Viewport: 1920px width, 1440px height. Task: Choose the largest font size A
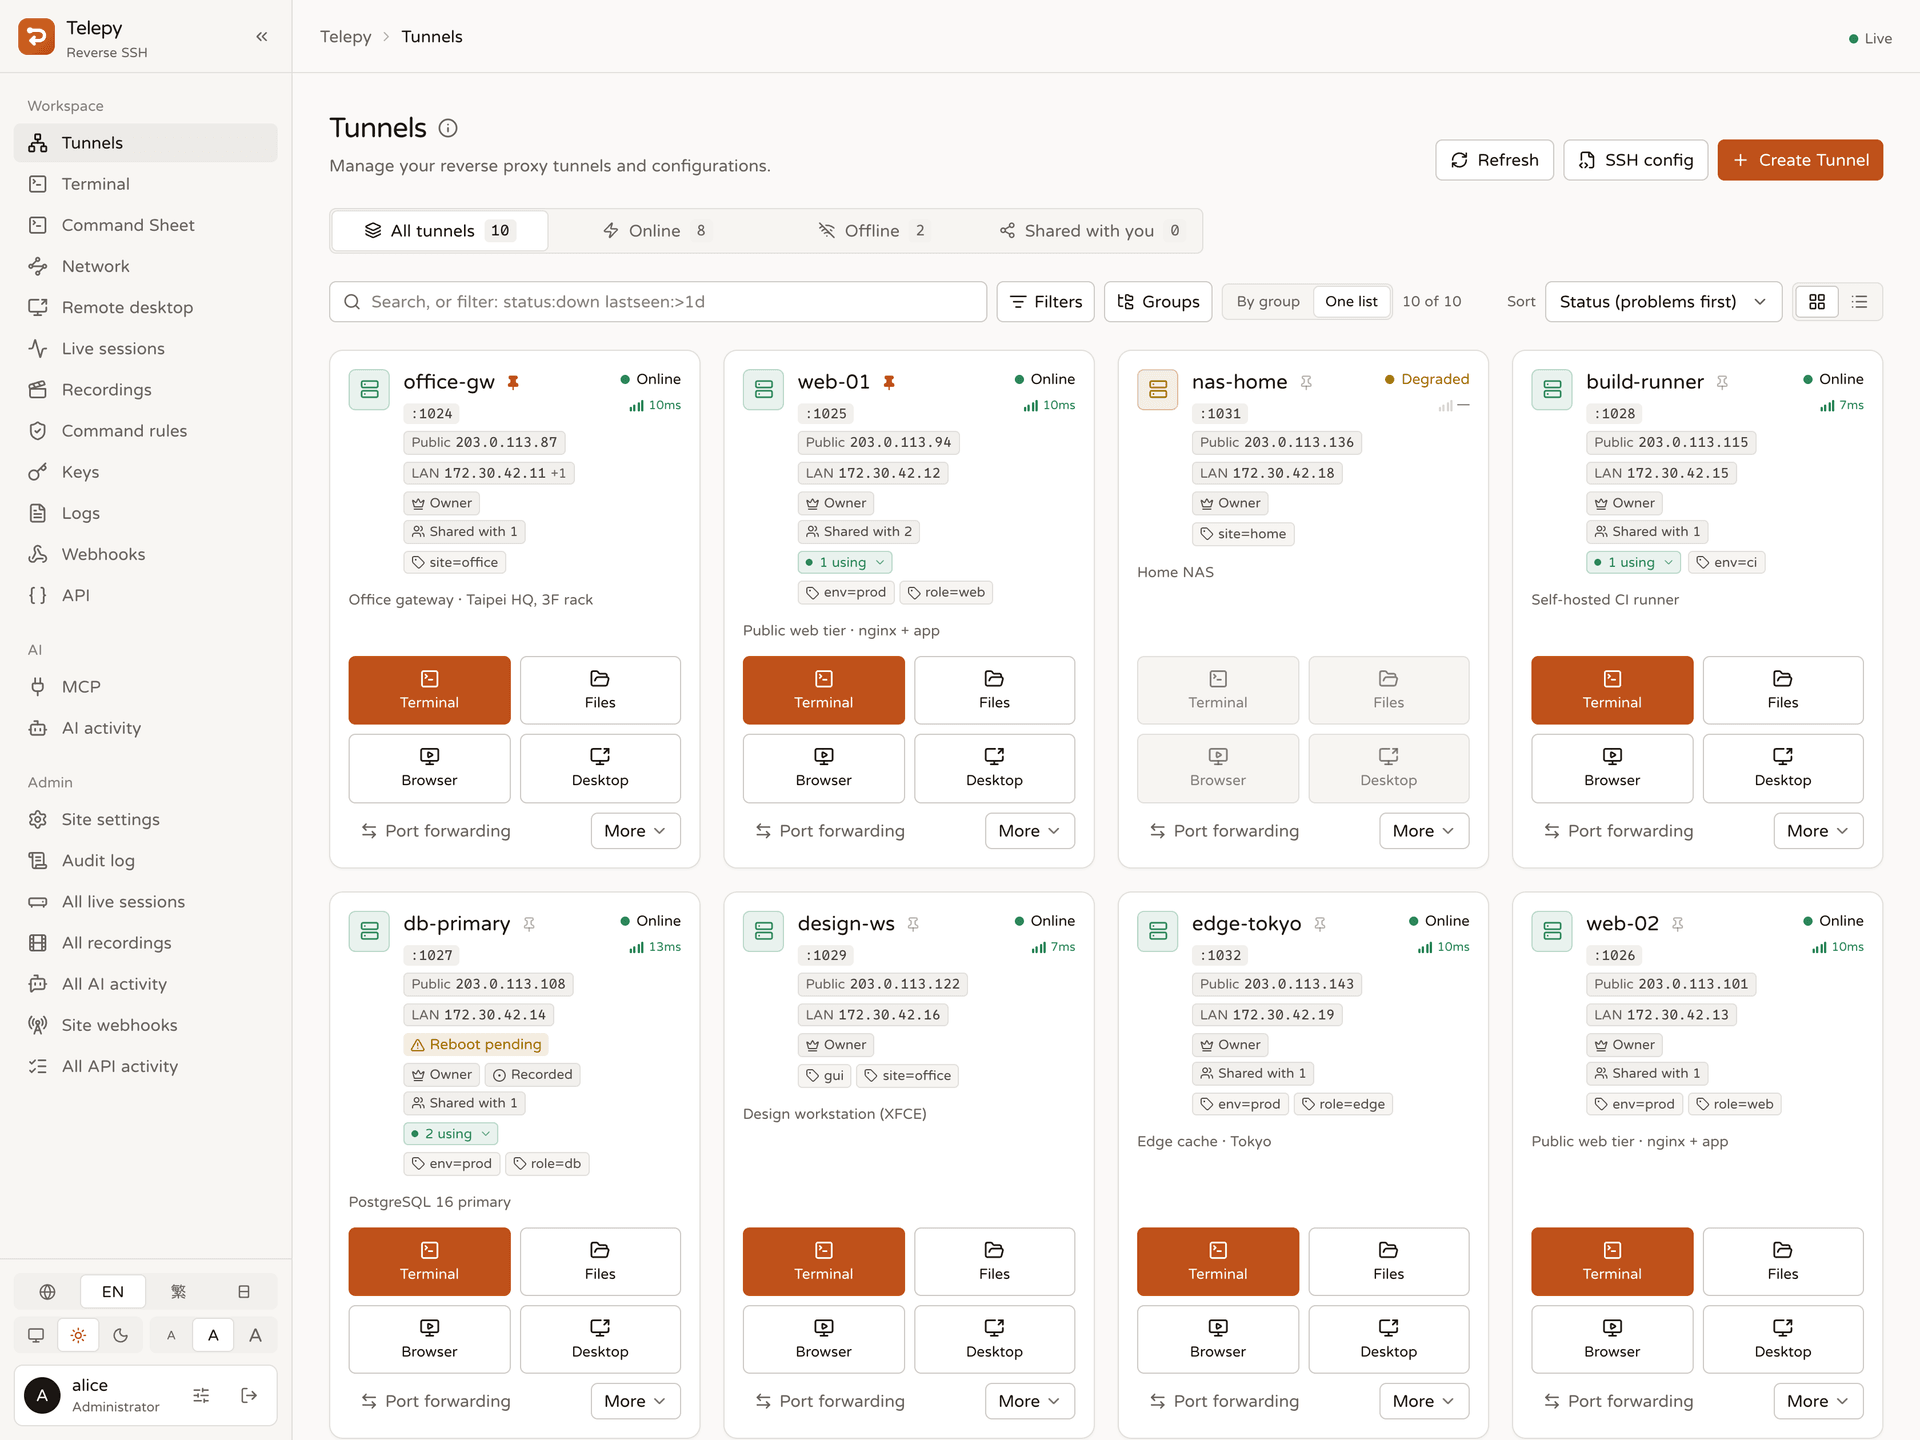(255, 1335)
